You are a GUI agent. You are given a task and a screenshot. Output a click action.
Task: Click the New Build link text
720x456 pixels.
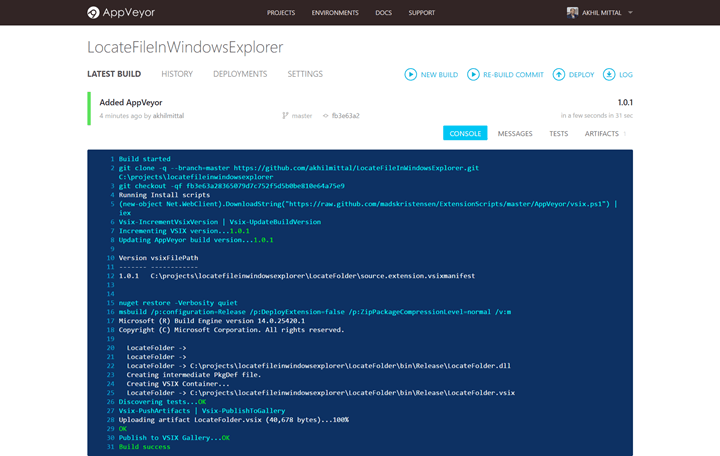click(439, 75)
